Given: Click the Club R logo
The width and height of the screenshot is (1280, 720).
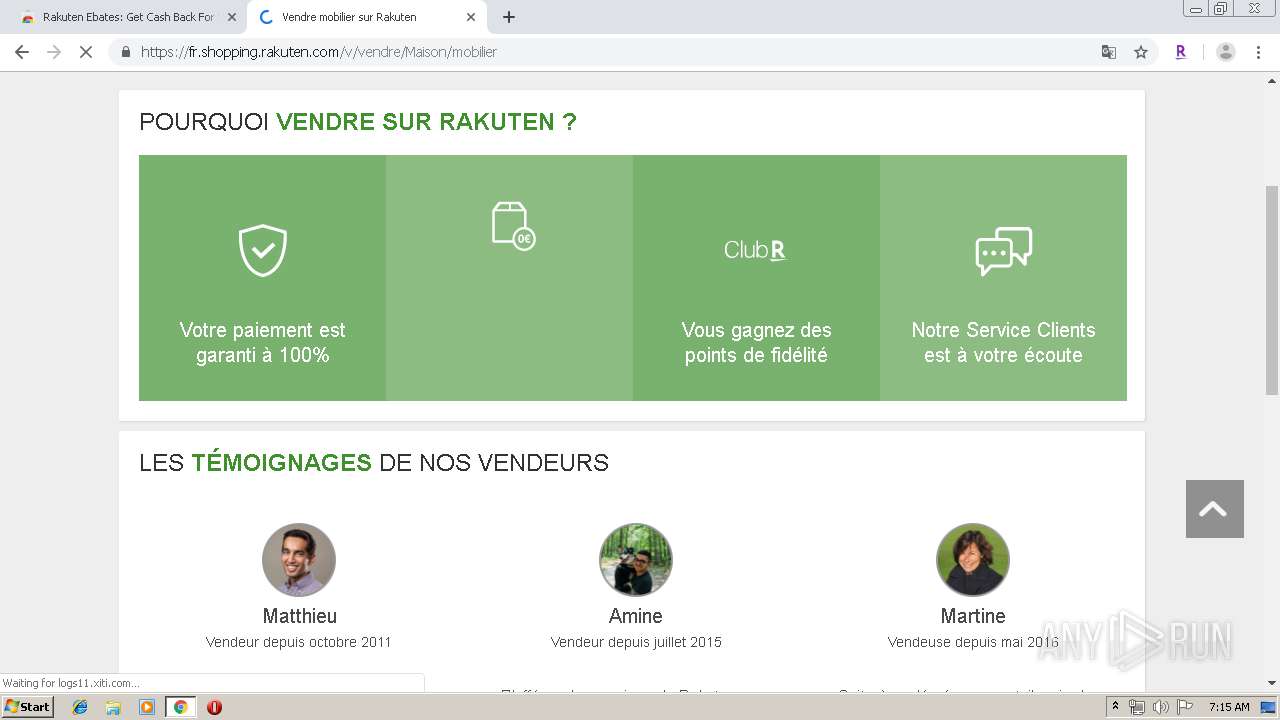Looking at the screenshot, I should point(755,250).
